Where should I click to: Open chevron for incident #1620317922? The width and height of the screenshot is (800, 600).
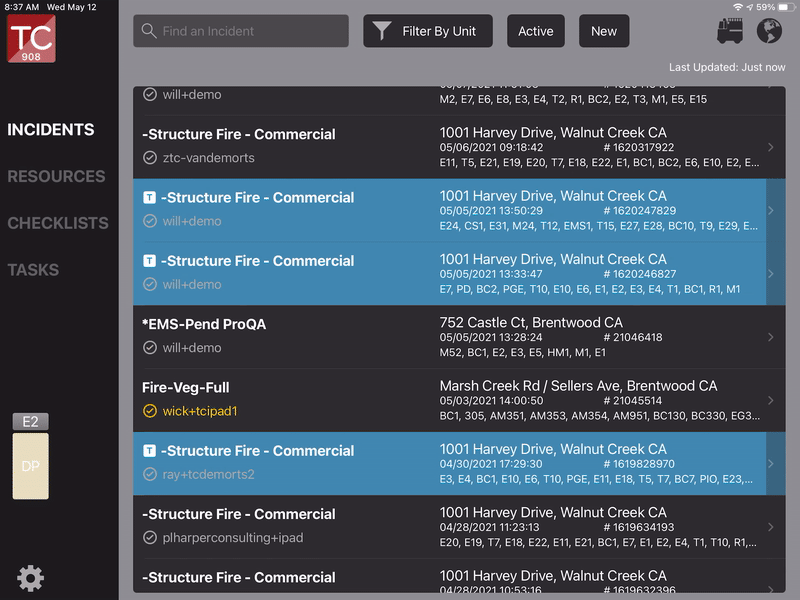[x=770, y=147]
